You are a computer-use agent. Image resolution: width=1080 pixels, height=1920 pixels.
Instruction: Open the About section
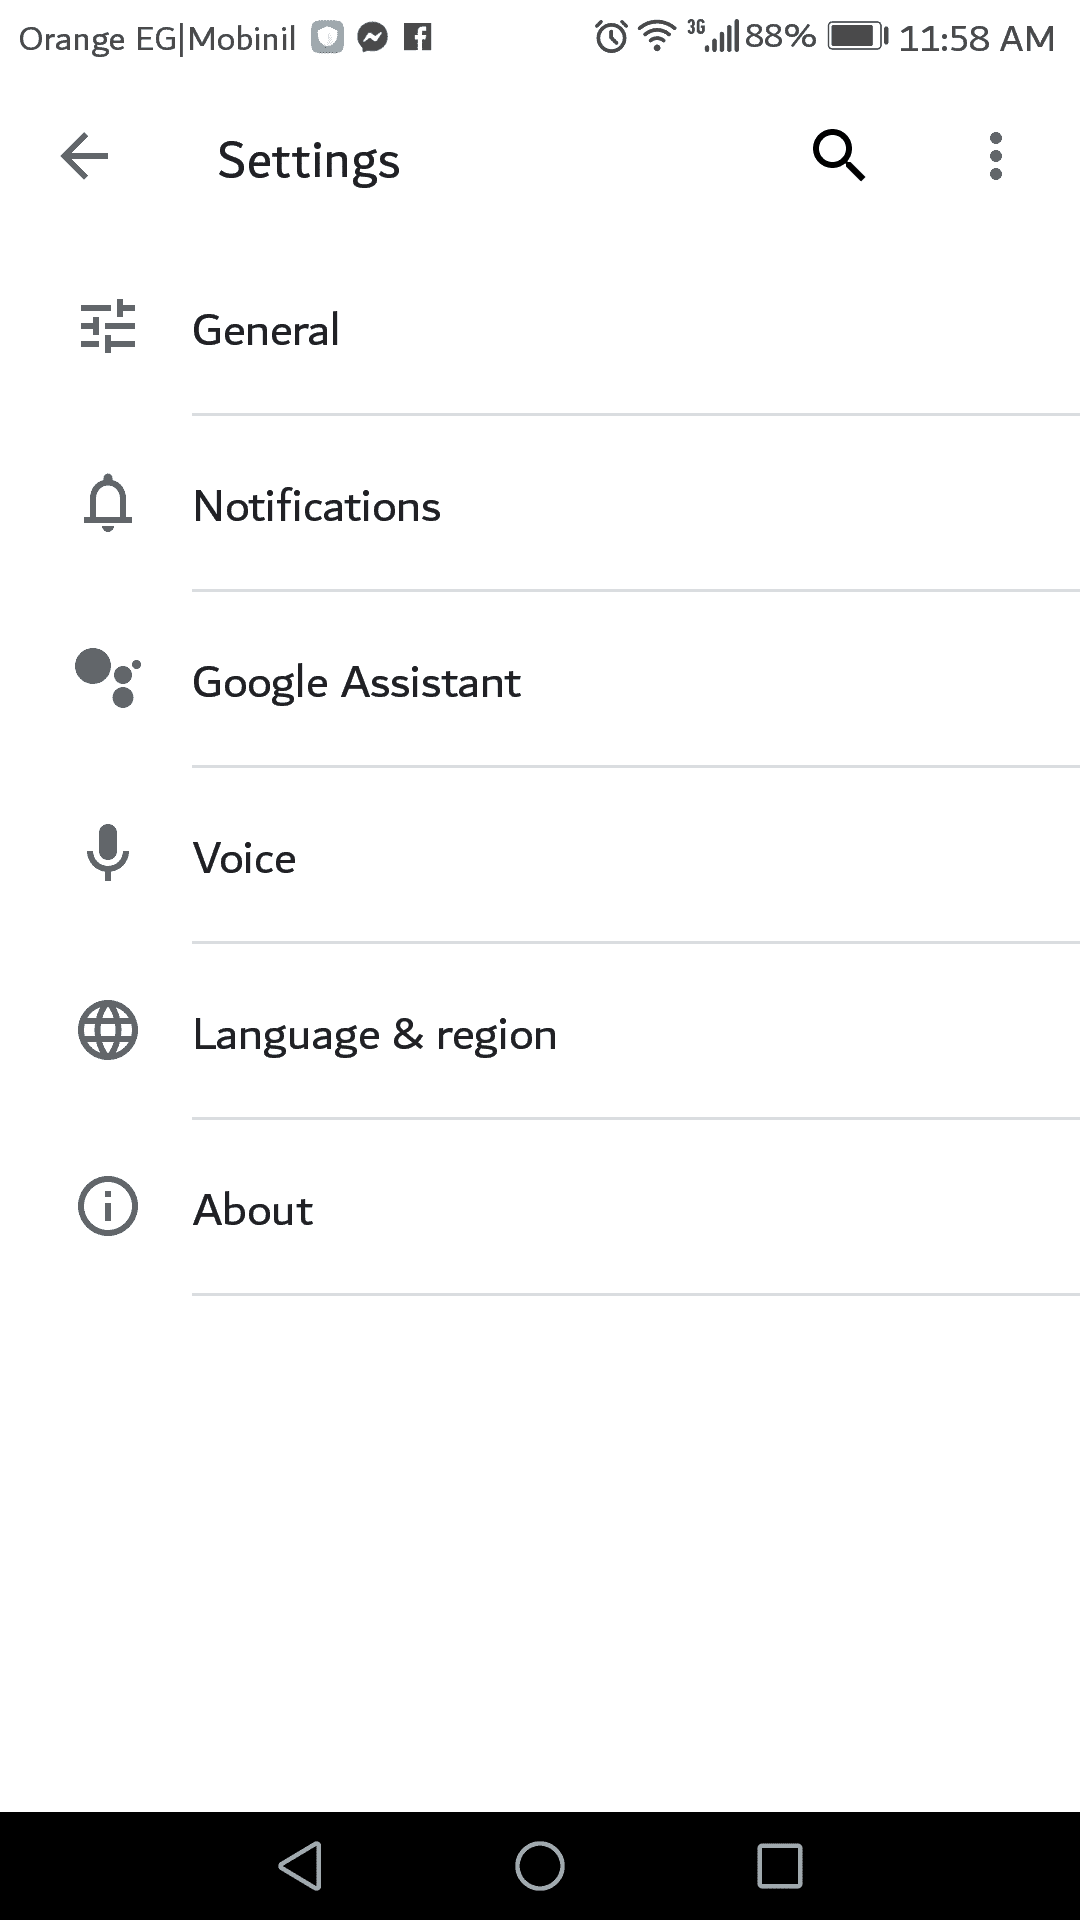[x=253, y=1210]
